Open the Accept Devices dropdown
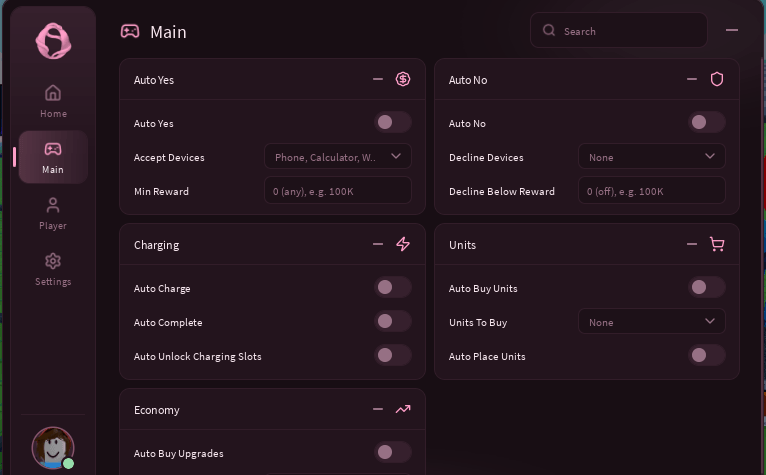This screenshot has width=766, height=475. 338,156
